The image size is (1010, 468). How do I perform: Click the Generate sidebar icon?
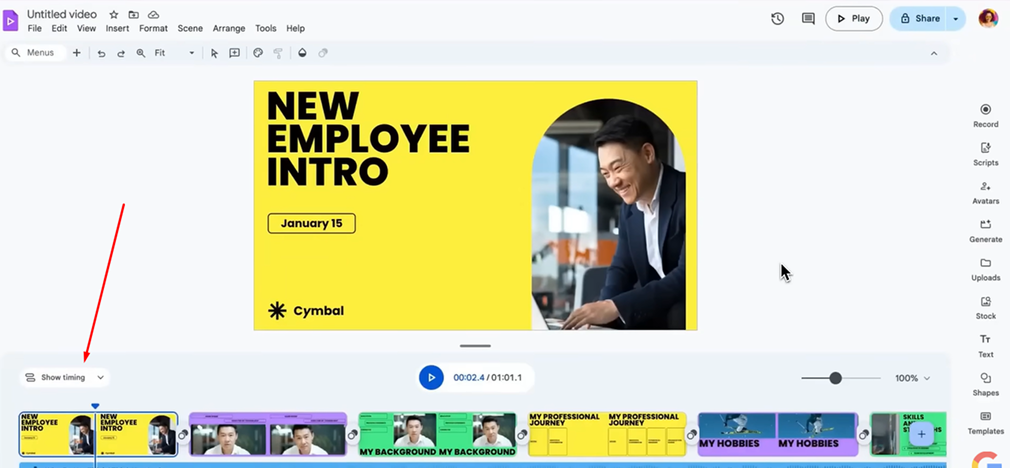[x=985, y=230]
